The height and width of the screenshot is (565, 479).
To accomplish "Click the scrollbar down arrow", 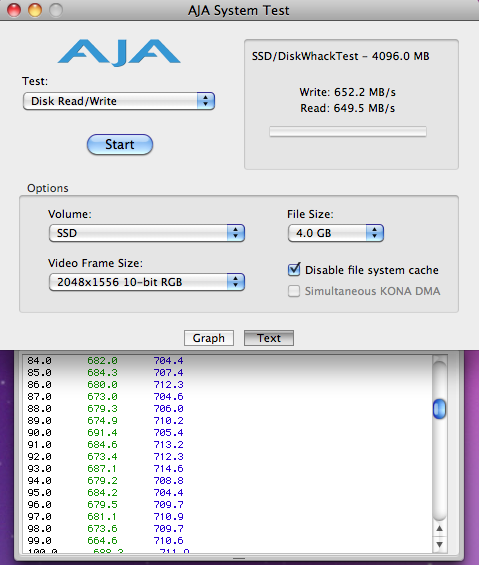I will [439, 544].
